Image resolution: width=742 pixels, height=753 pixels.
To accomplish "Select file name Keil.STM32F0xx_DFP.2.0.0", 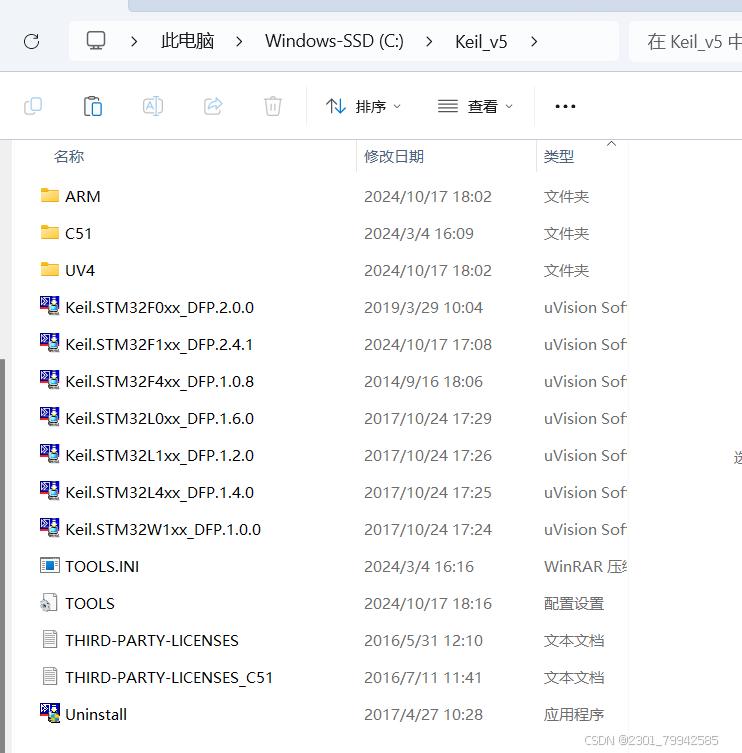I will [x=159, y=307].
